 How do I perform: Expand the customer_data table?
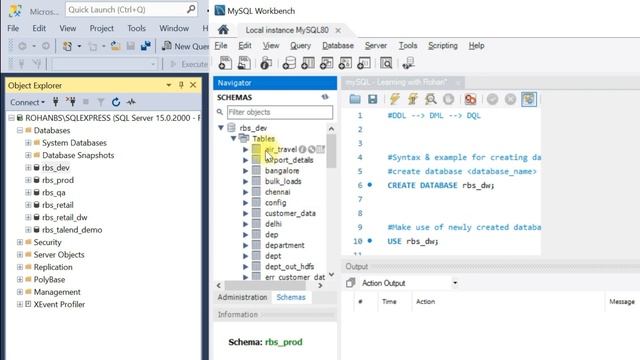coord(245,213)
